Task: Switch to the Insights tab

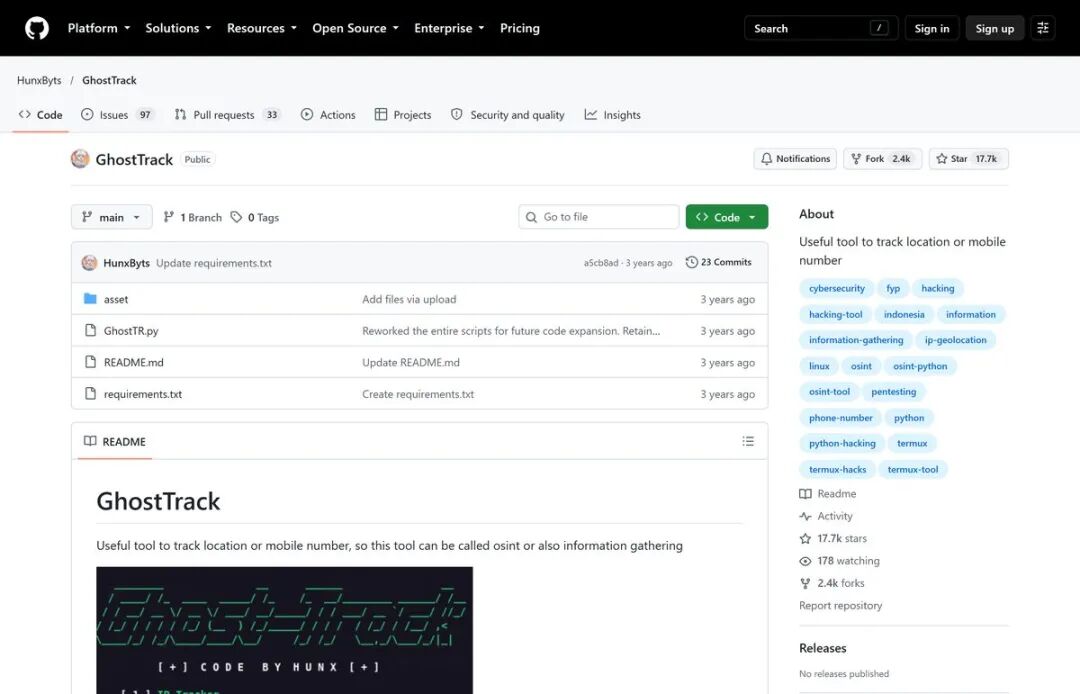Action: tap(612, 115)
